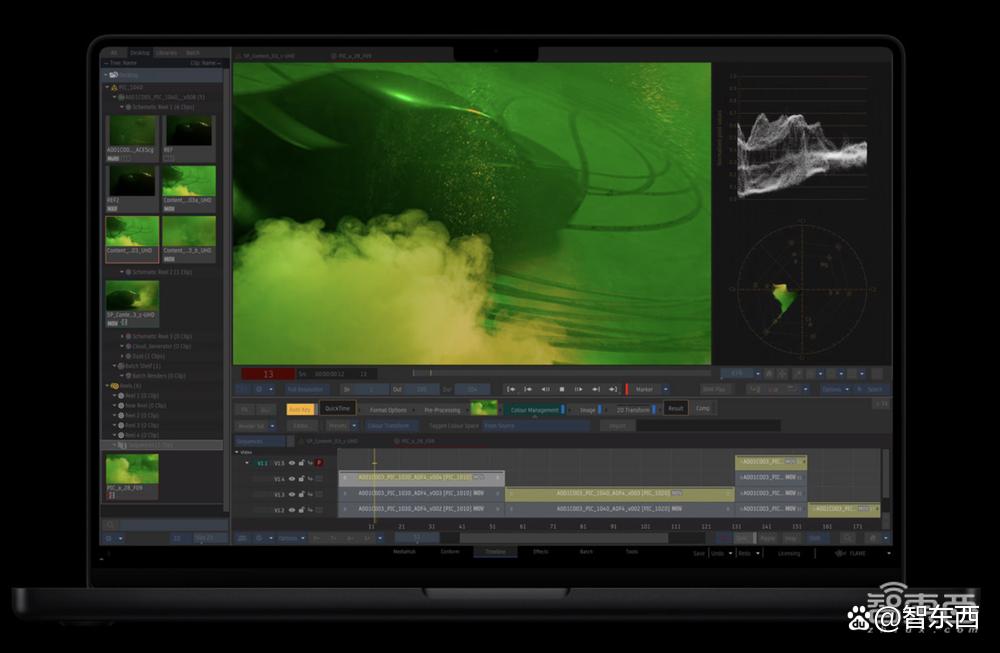Click the Desktop icon at the tree top
Viewport: 1000px width, 653px height.
coord(114,75)
